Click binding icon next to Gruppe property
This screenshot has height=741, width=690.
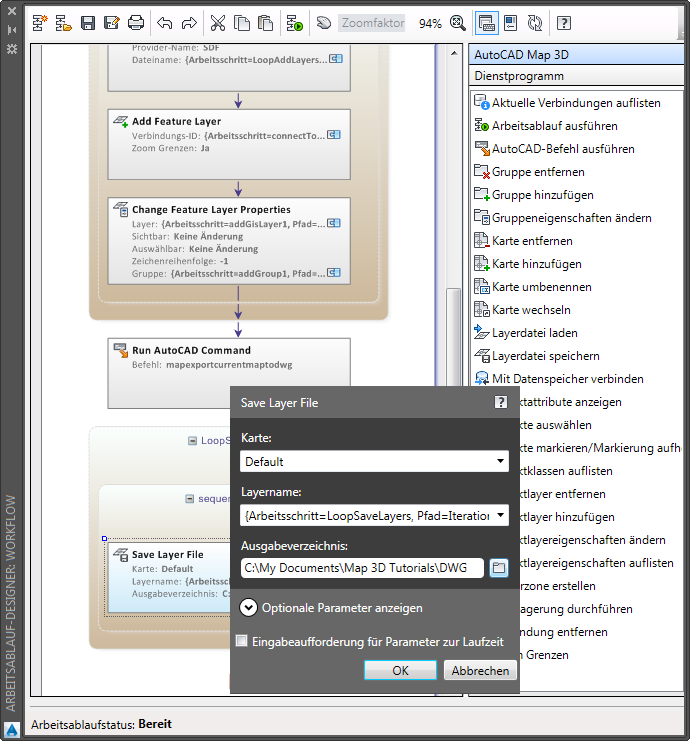click(x=334, y=273)
